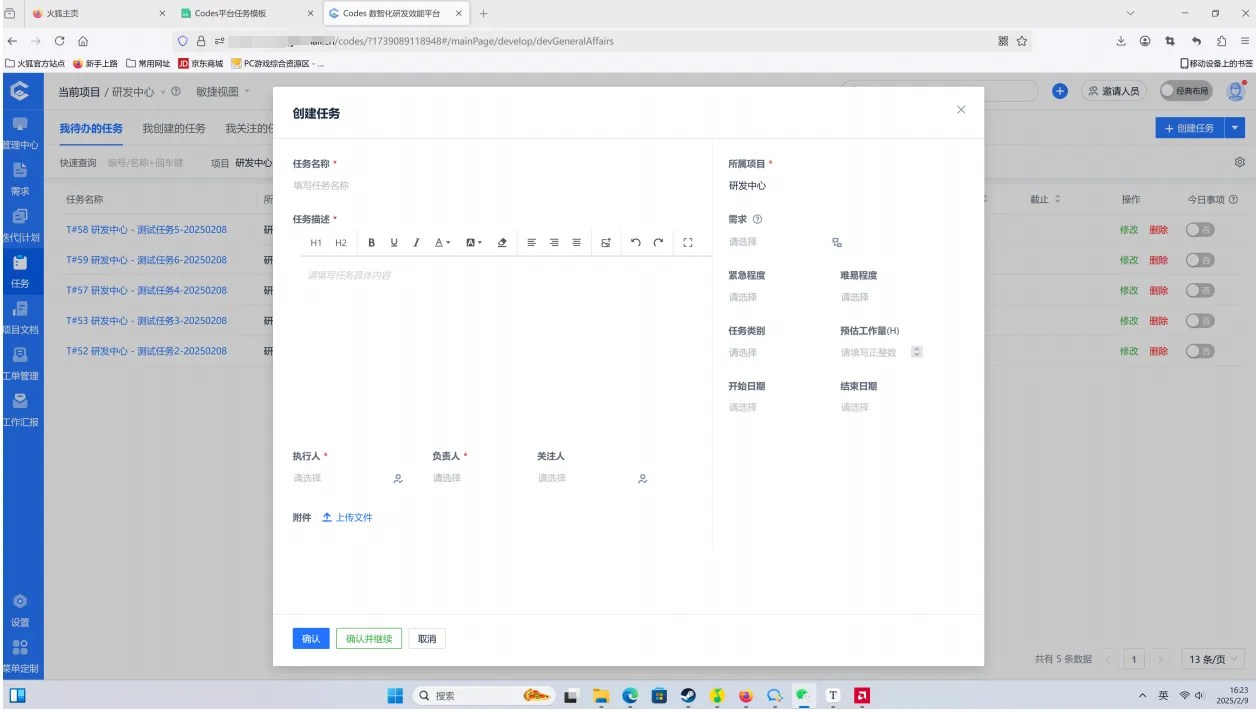Open 工单管理 in the sidebar
1258x712 pixels.
20,363
